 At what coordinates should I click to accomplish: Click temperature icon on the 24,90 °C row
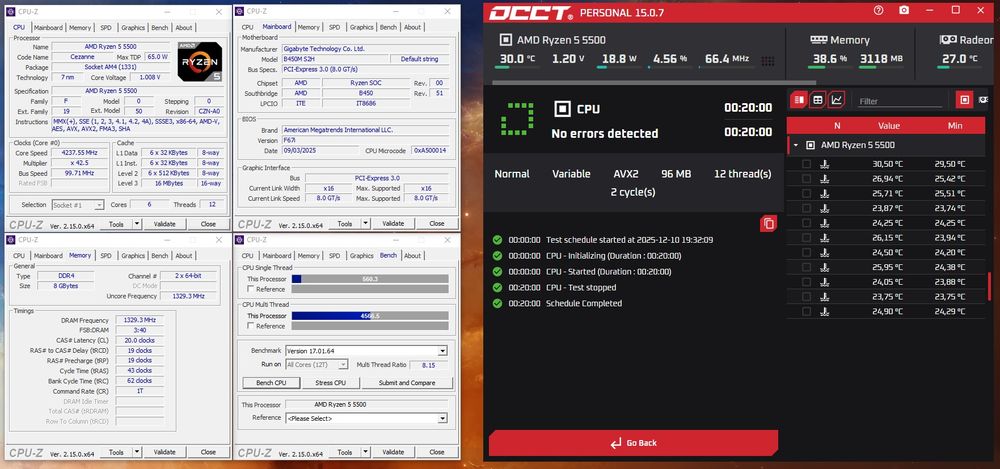coord(824,311)
